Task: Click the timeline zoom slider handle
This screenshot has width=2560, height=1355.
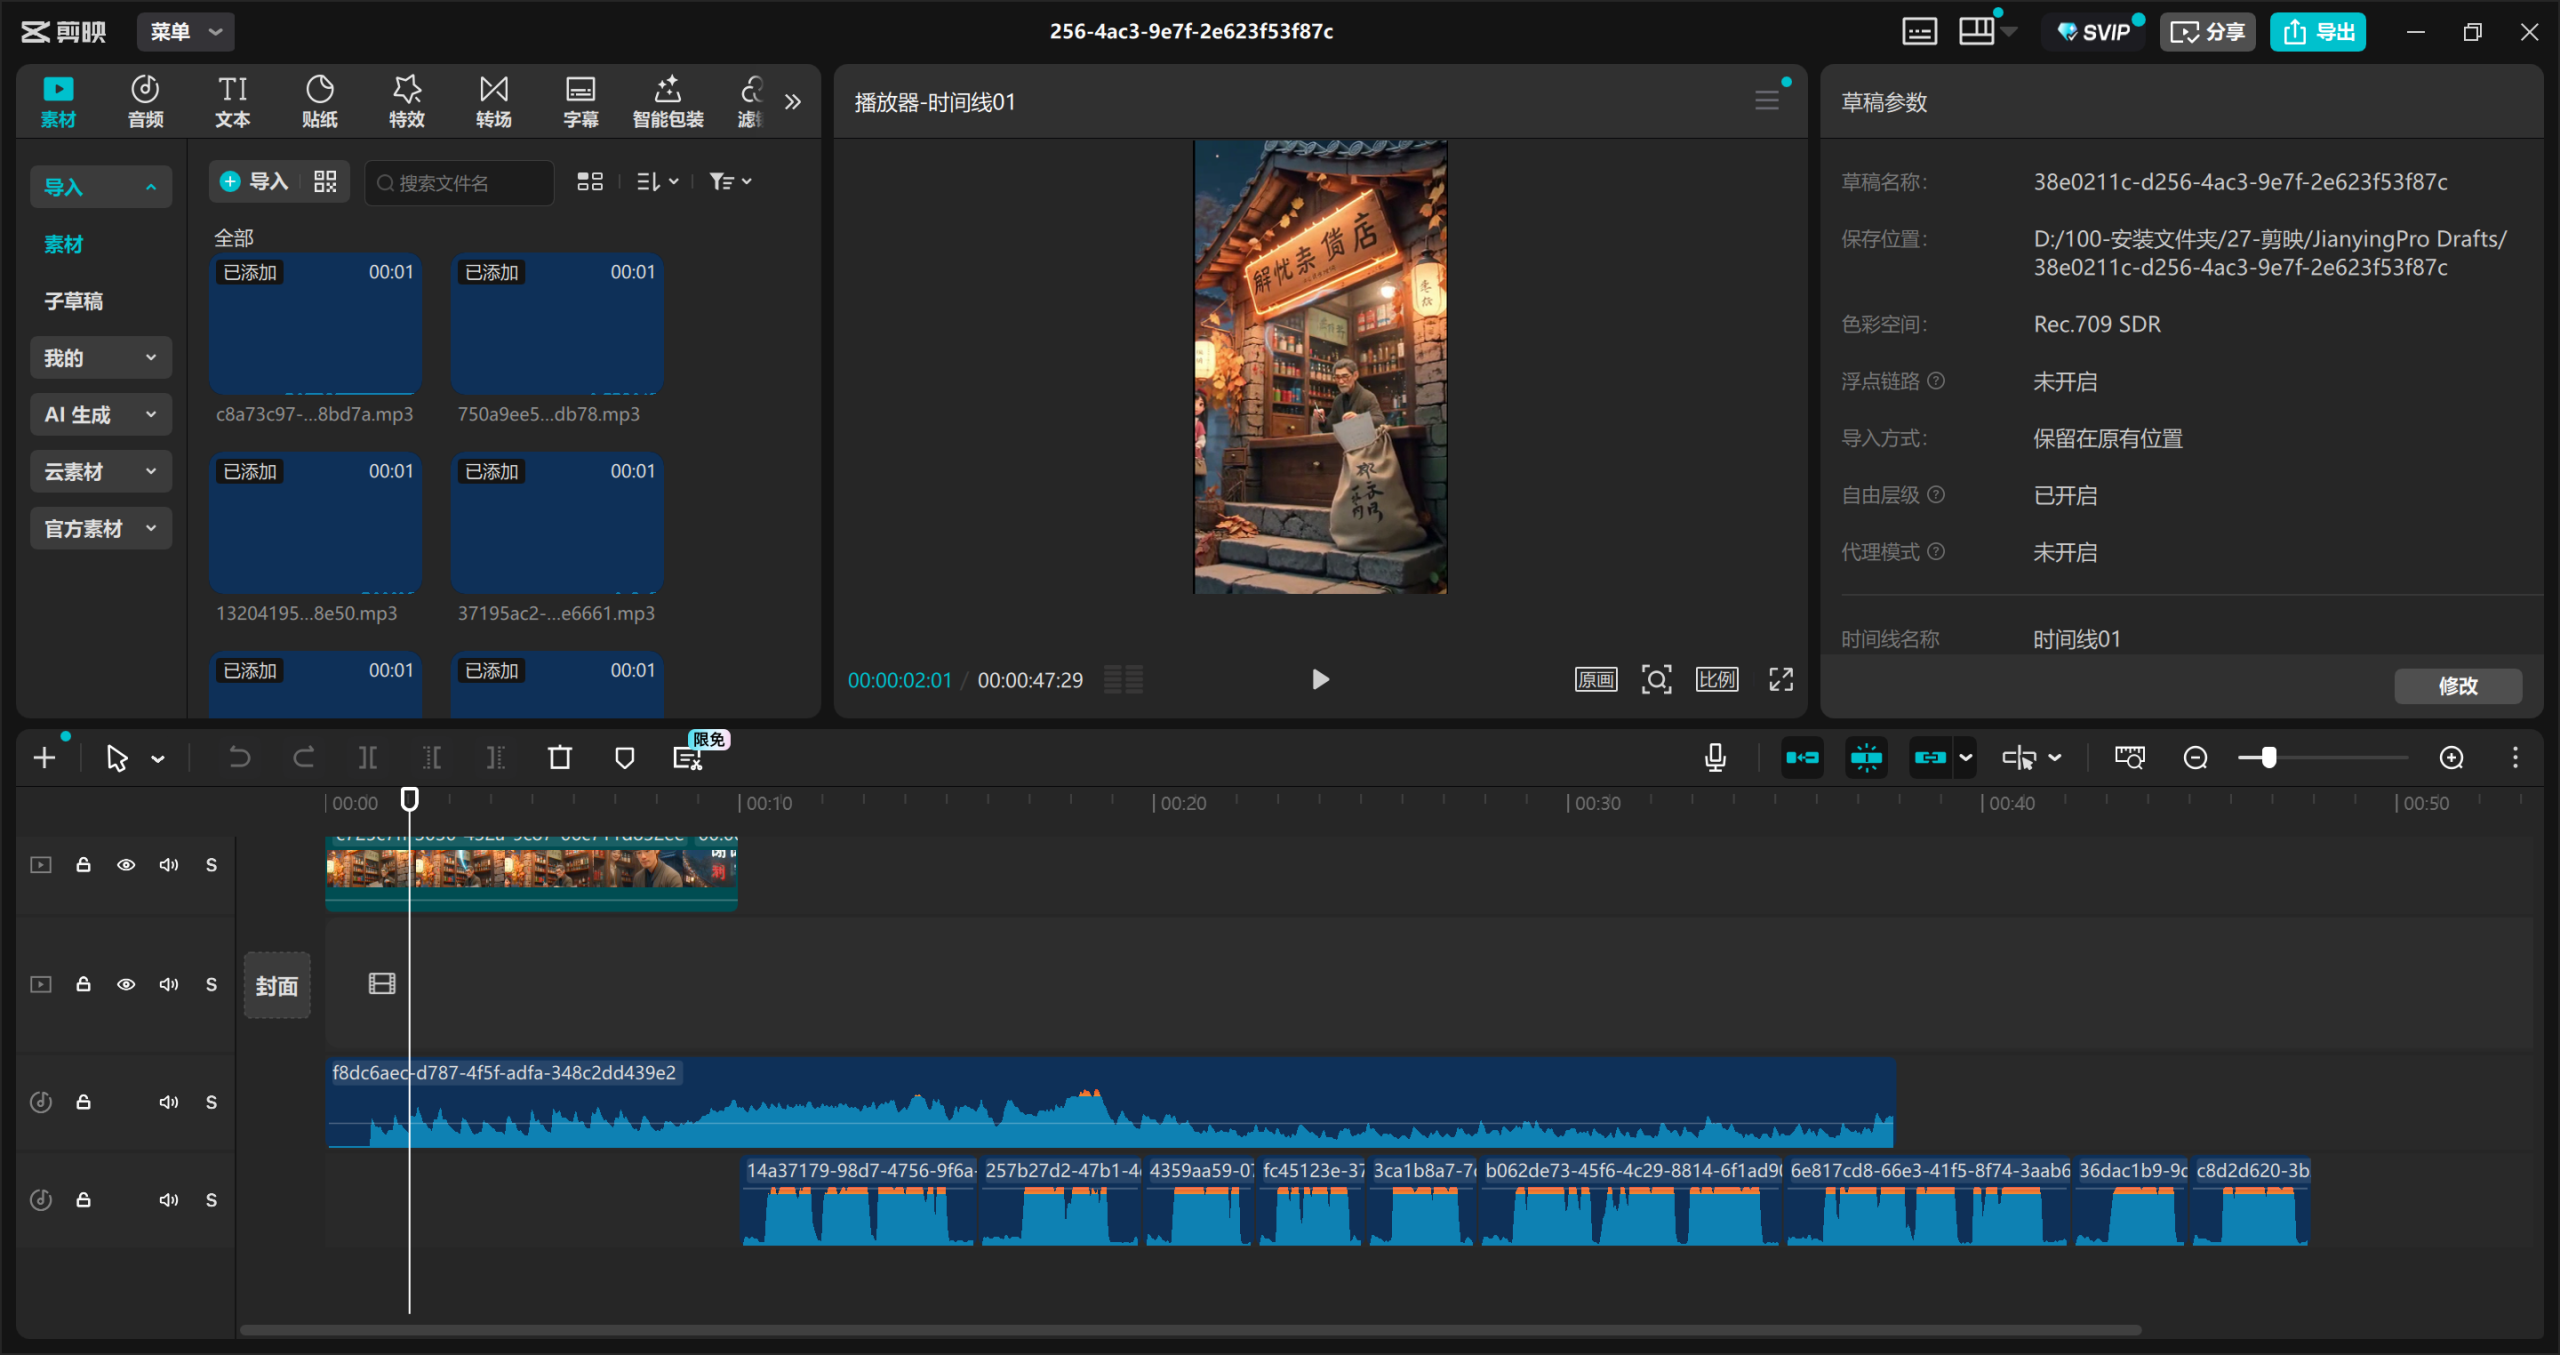Action: [2269, 758]
